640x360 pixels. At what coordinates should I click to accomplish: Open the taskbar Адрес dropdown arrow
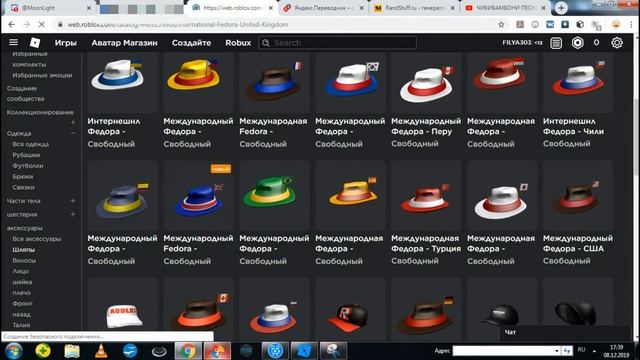[x=556, y=351]
